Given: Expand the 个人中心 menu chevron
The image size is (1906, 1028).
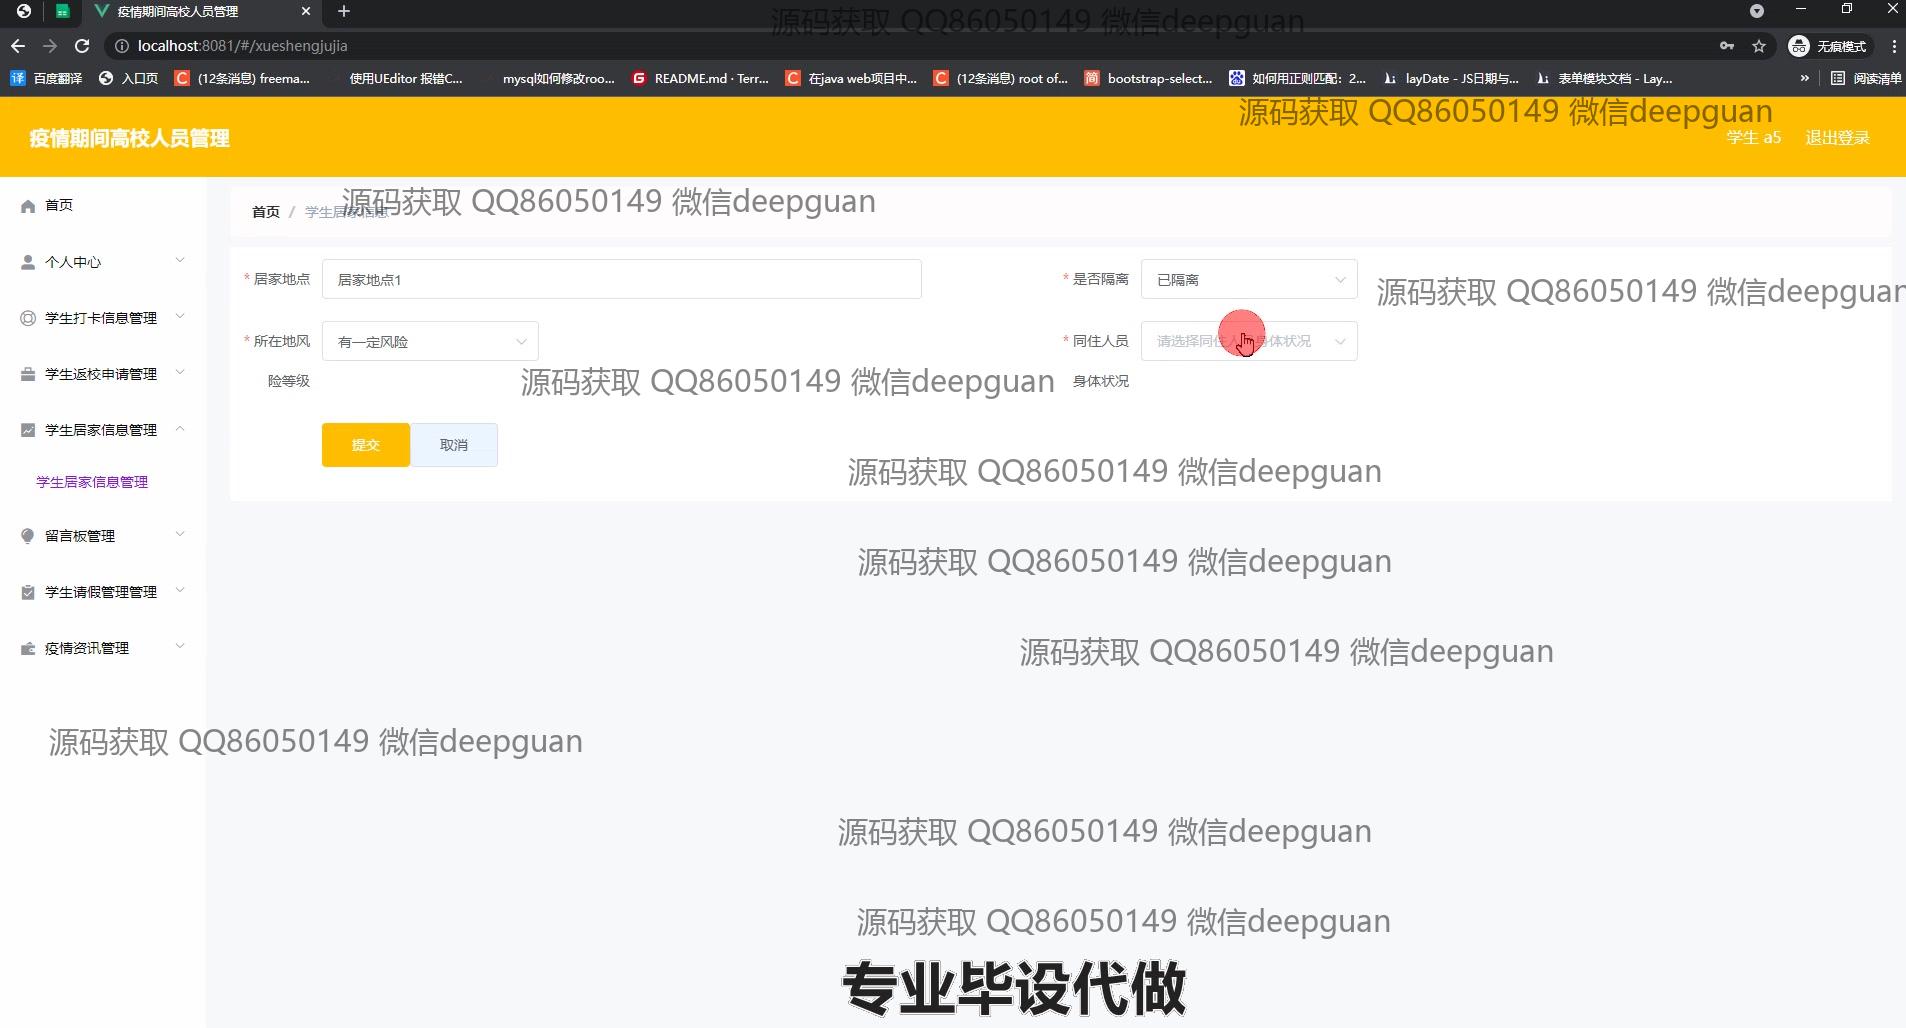Looking at the screenshot, I should click(180, 261).
